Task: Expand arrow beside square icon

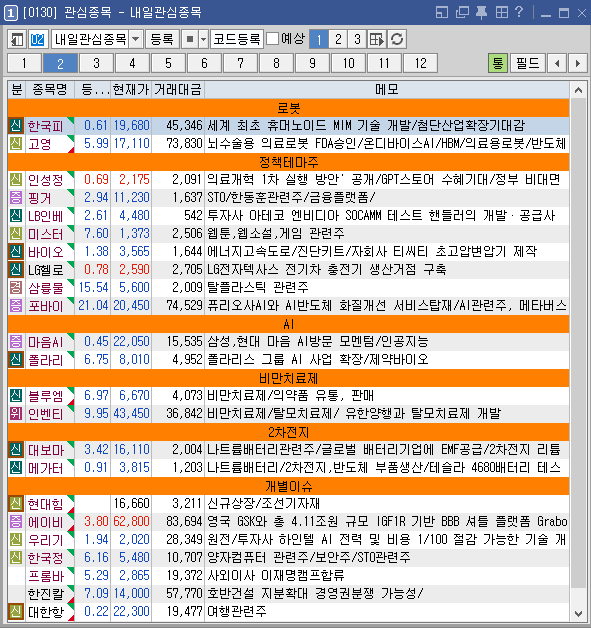Action: coord(203,39)
